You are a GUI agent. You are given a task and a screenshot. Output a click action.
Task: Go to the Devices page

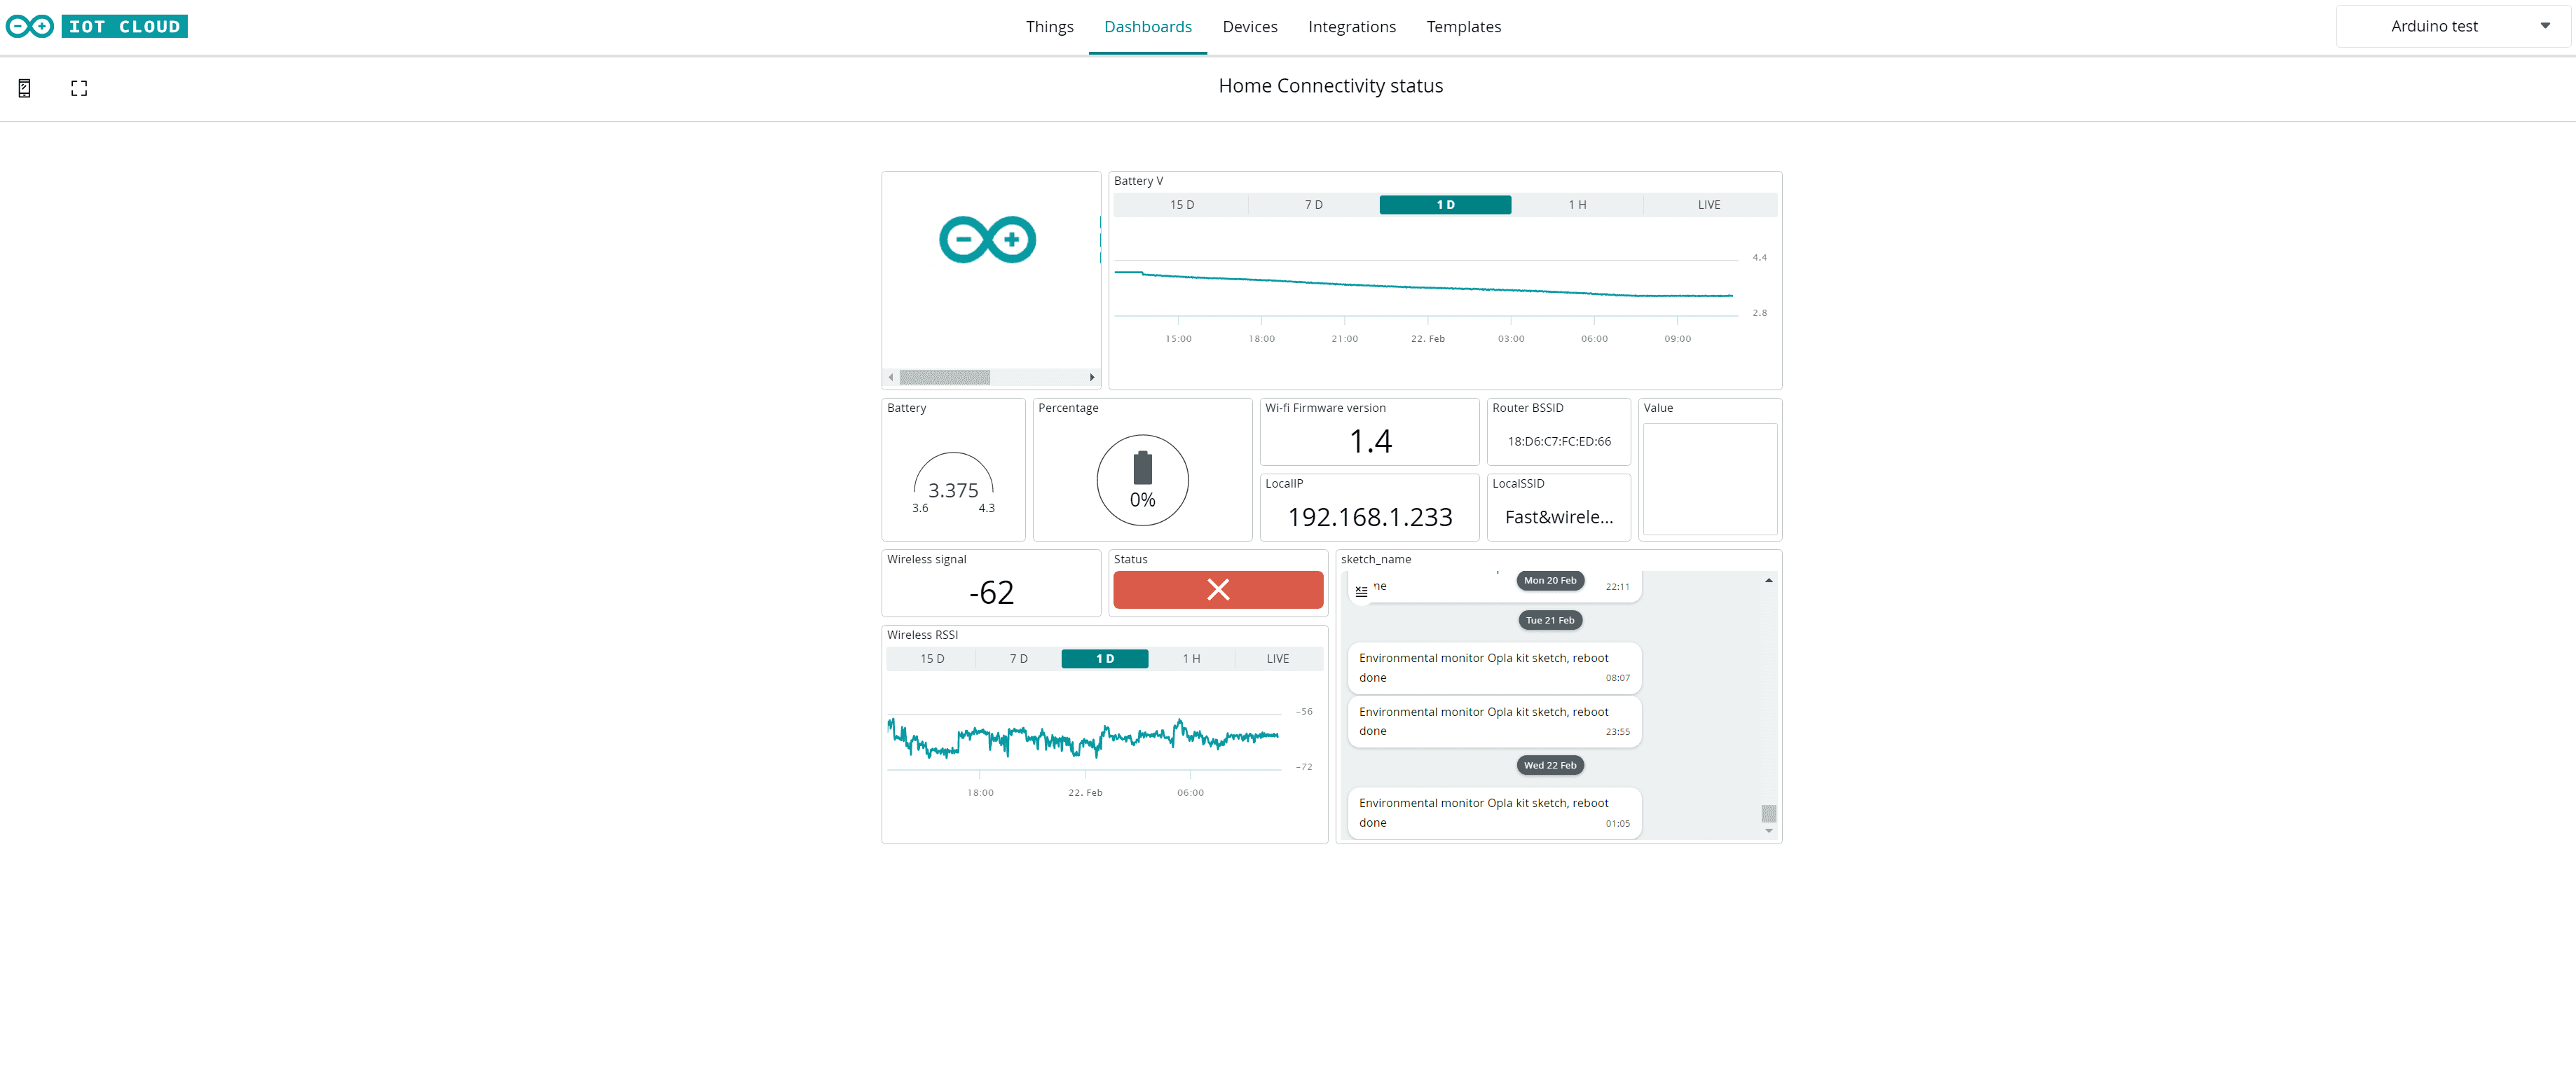1249,27
